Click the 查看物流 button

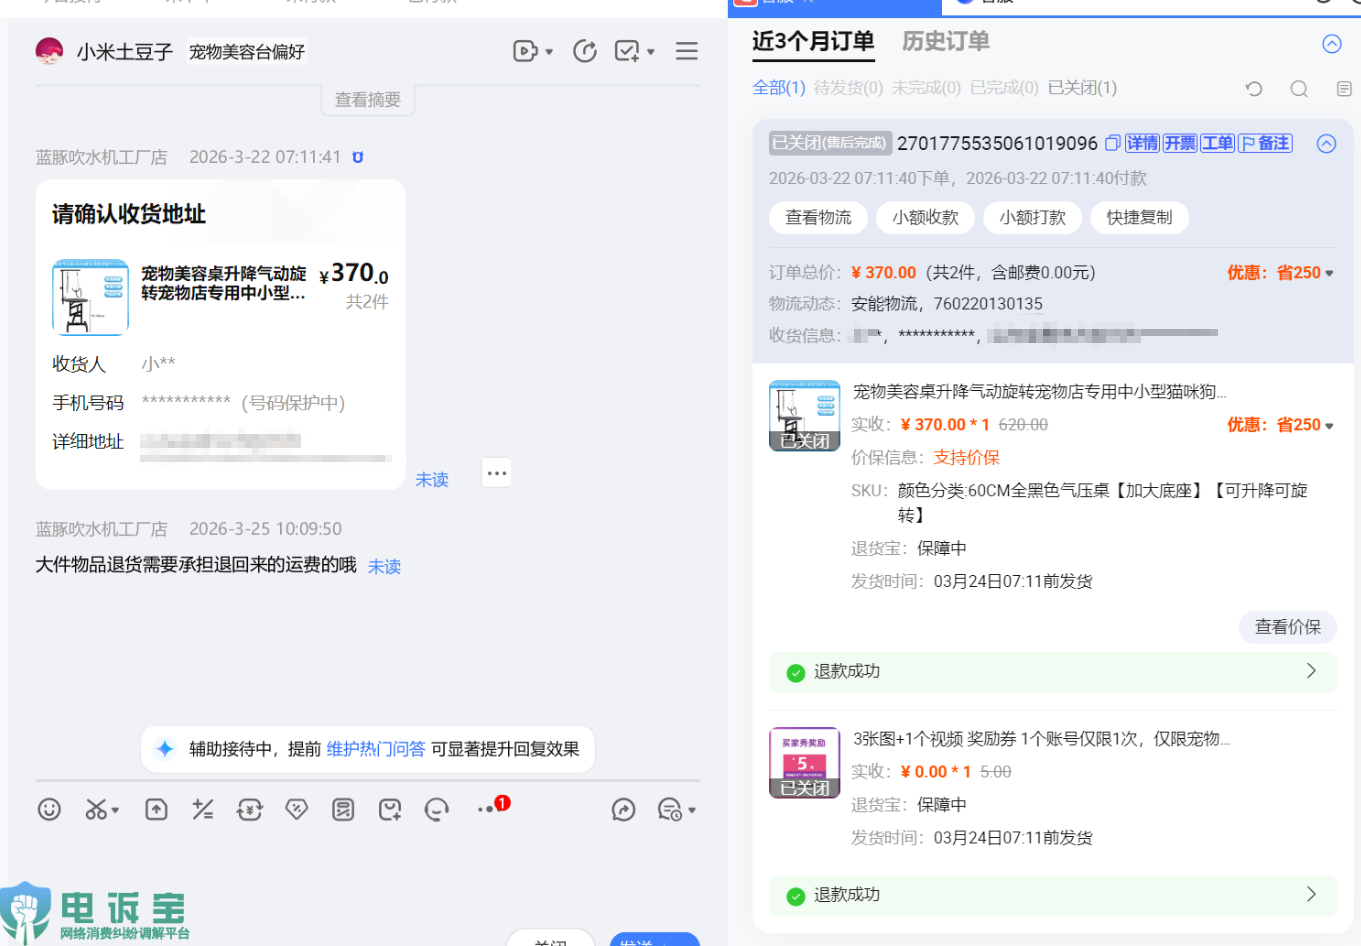pyautogui.click(x=818, y=217)
